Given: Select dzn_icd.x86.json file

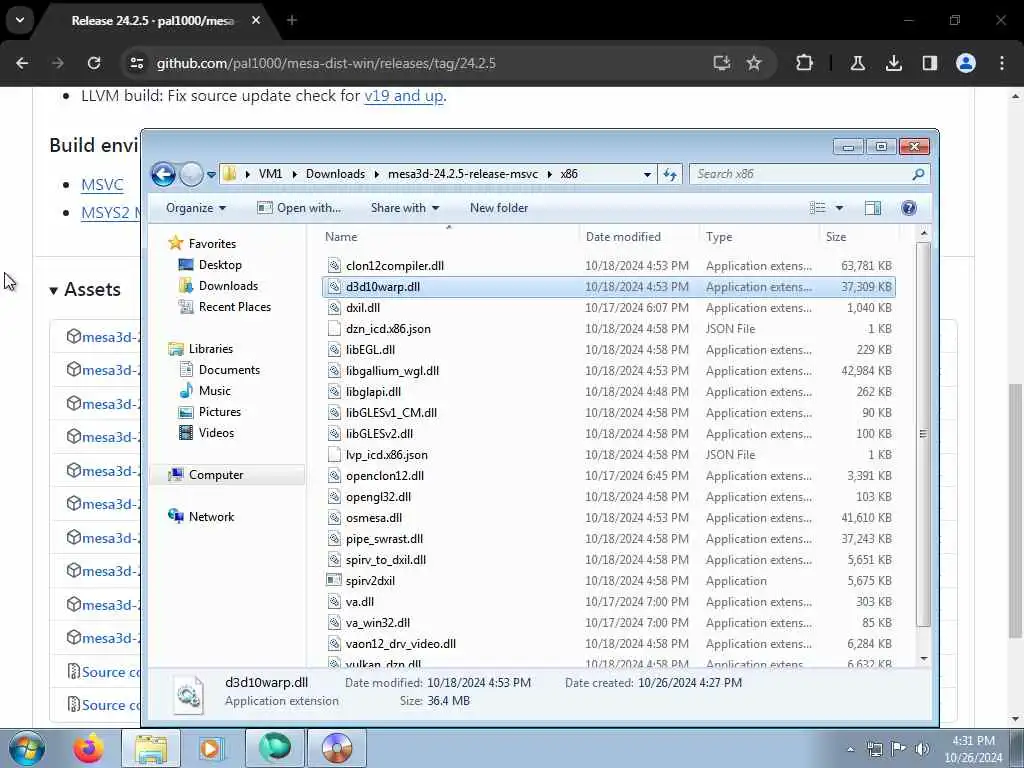Looking at the screenshot, I should (389, 328).
